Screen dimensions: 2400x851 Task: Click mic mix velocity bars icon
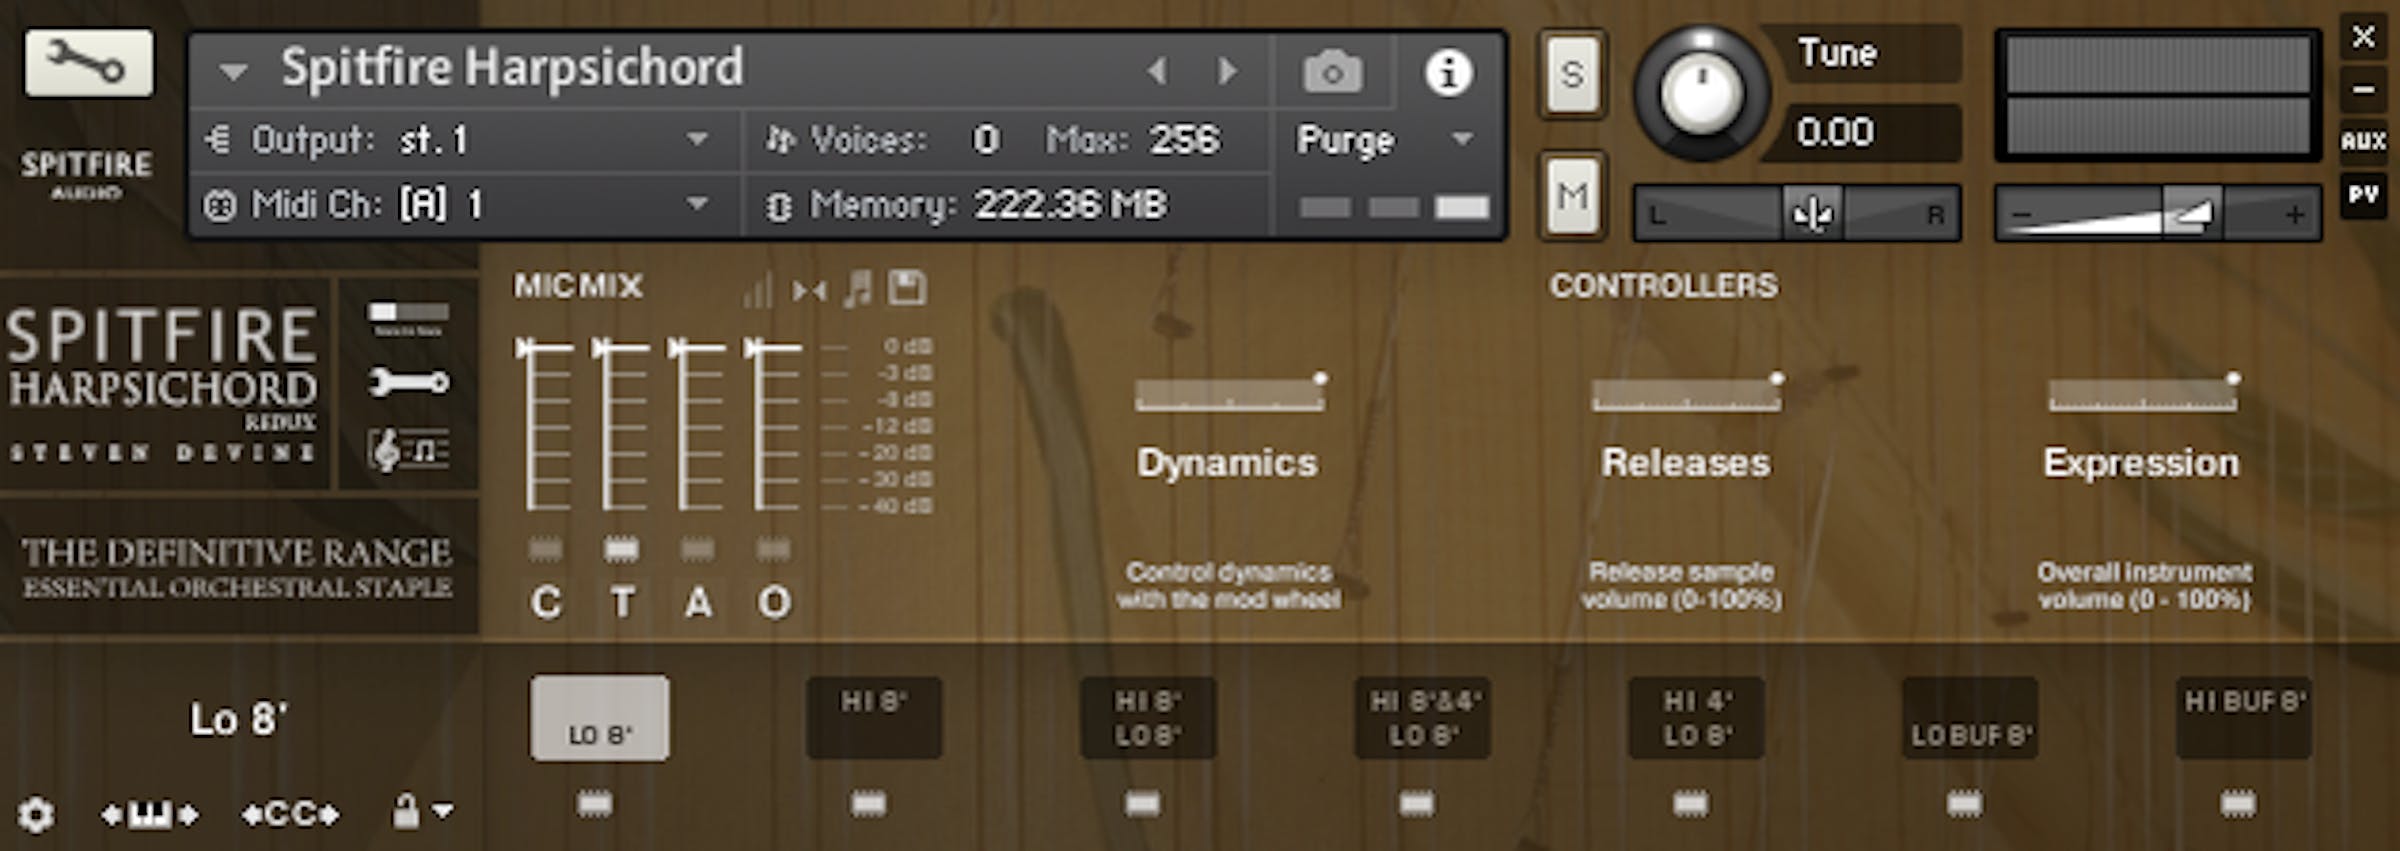click(757, 290)
